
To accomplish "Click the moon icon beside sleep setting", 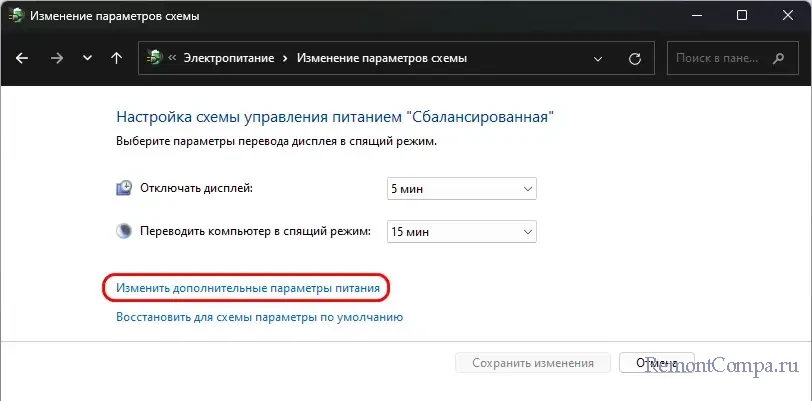I will pos(124,231).
